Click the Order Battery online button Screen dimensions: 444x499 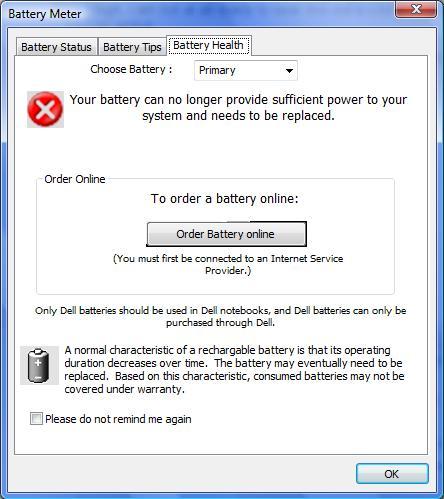tap(226, 234)
